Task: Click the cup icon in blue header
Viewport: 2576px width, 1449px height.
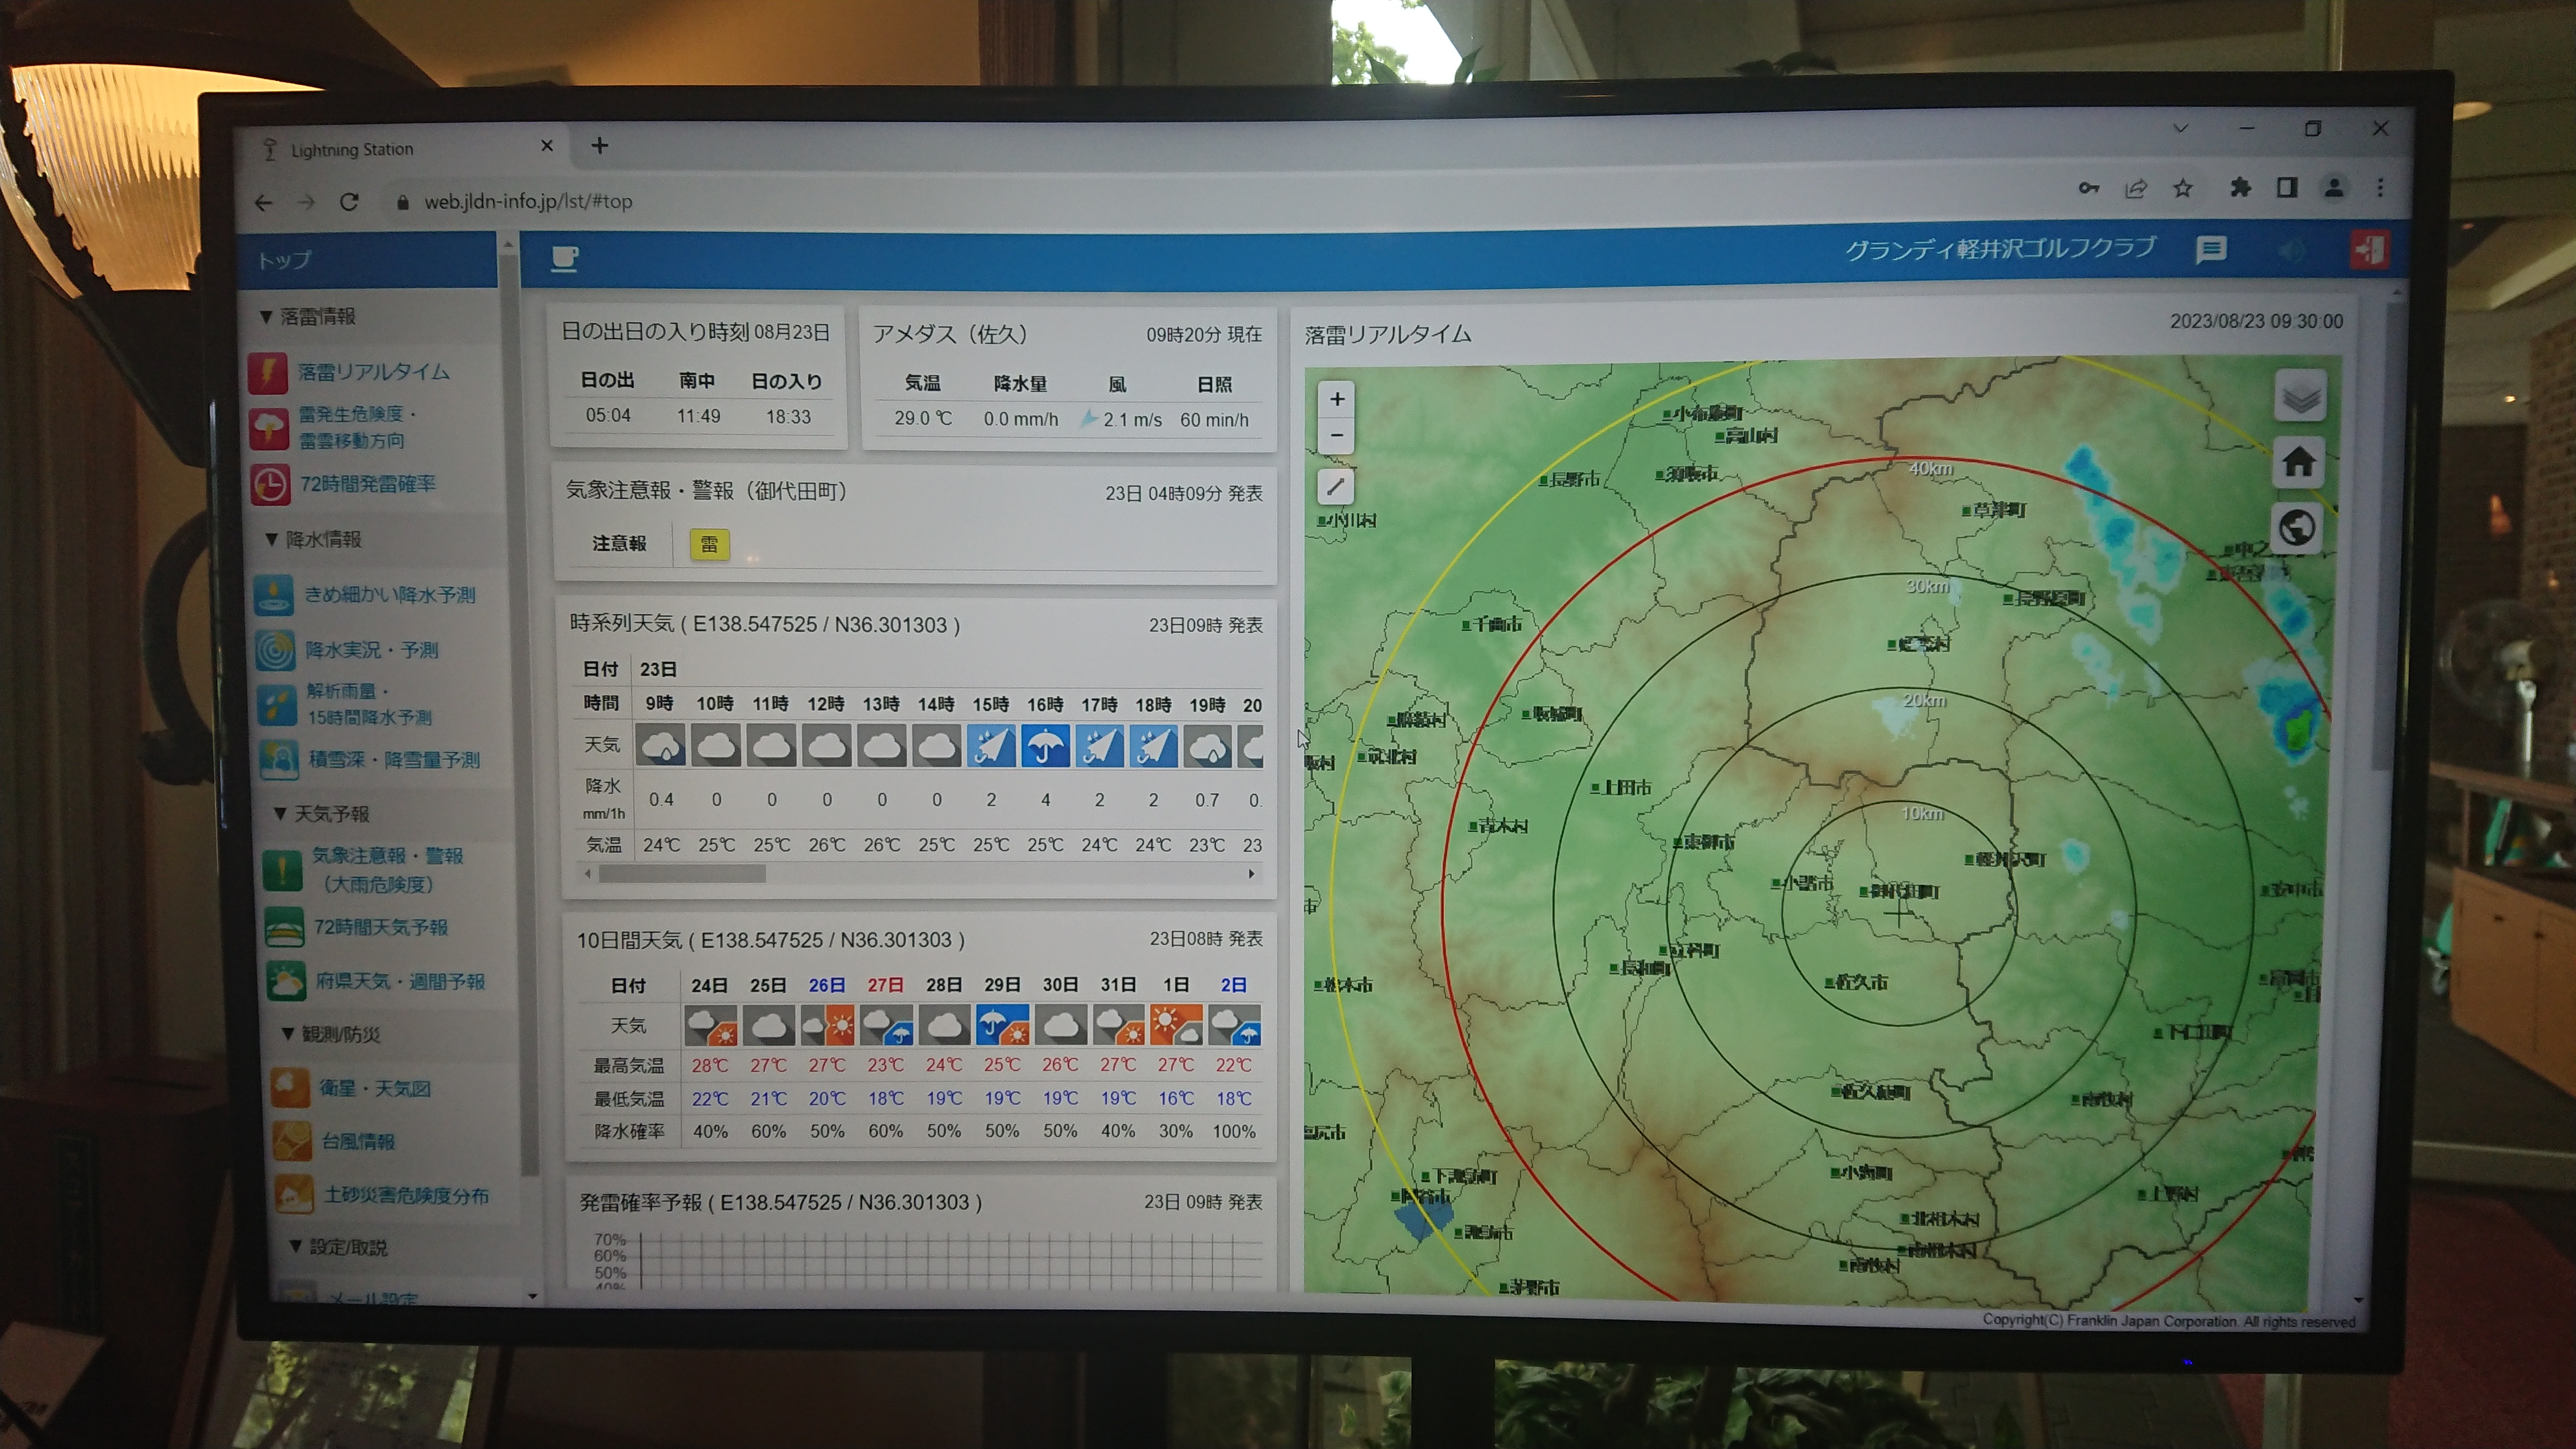Action: click(x=565, y=259)
